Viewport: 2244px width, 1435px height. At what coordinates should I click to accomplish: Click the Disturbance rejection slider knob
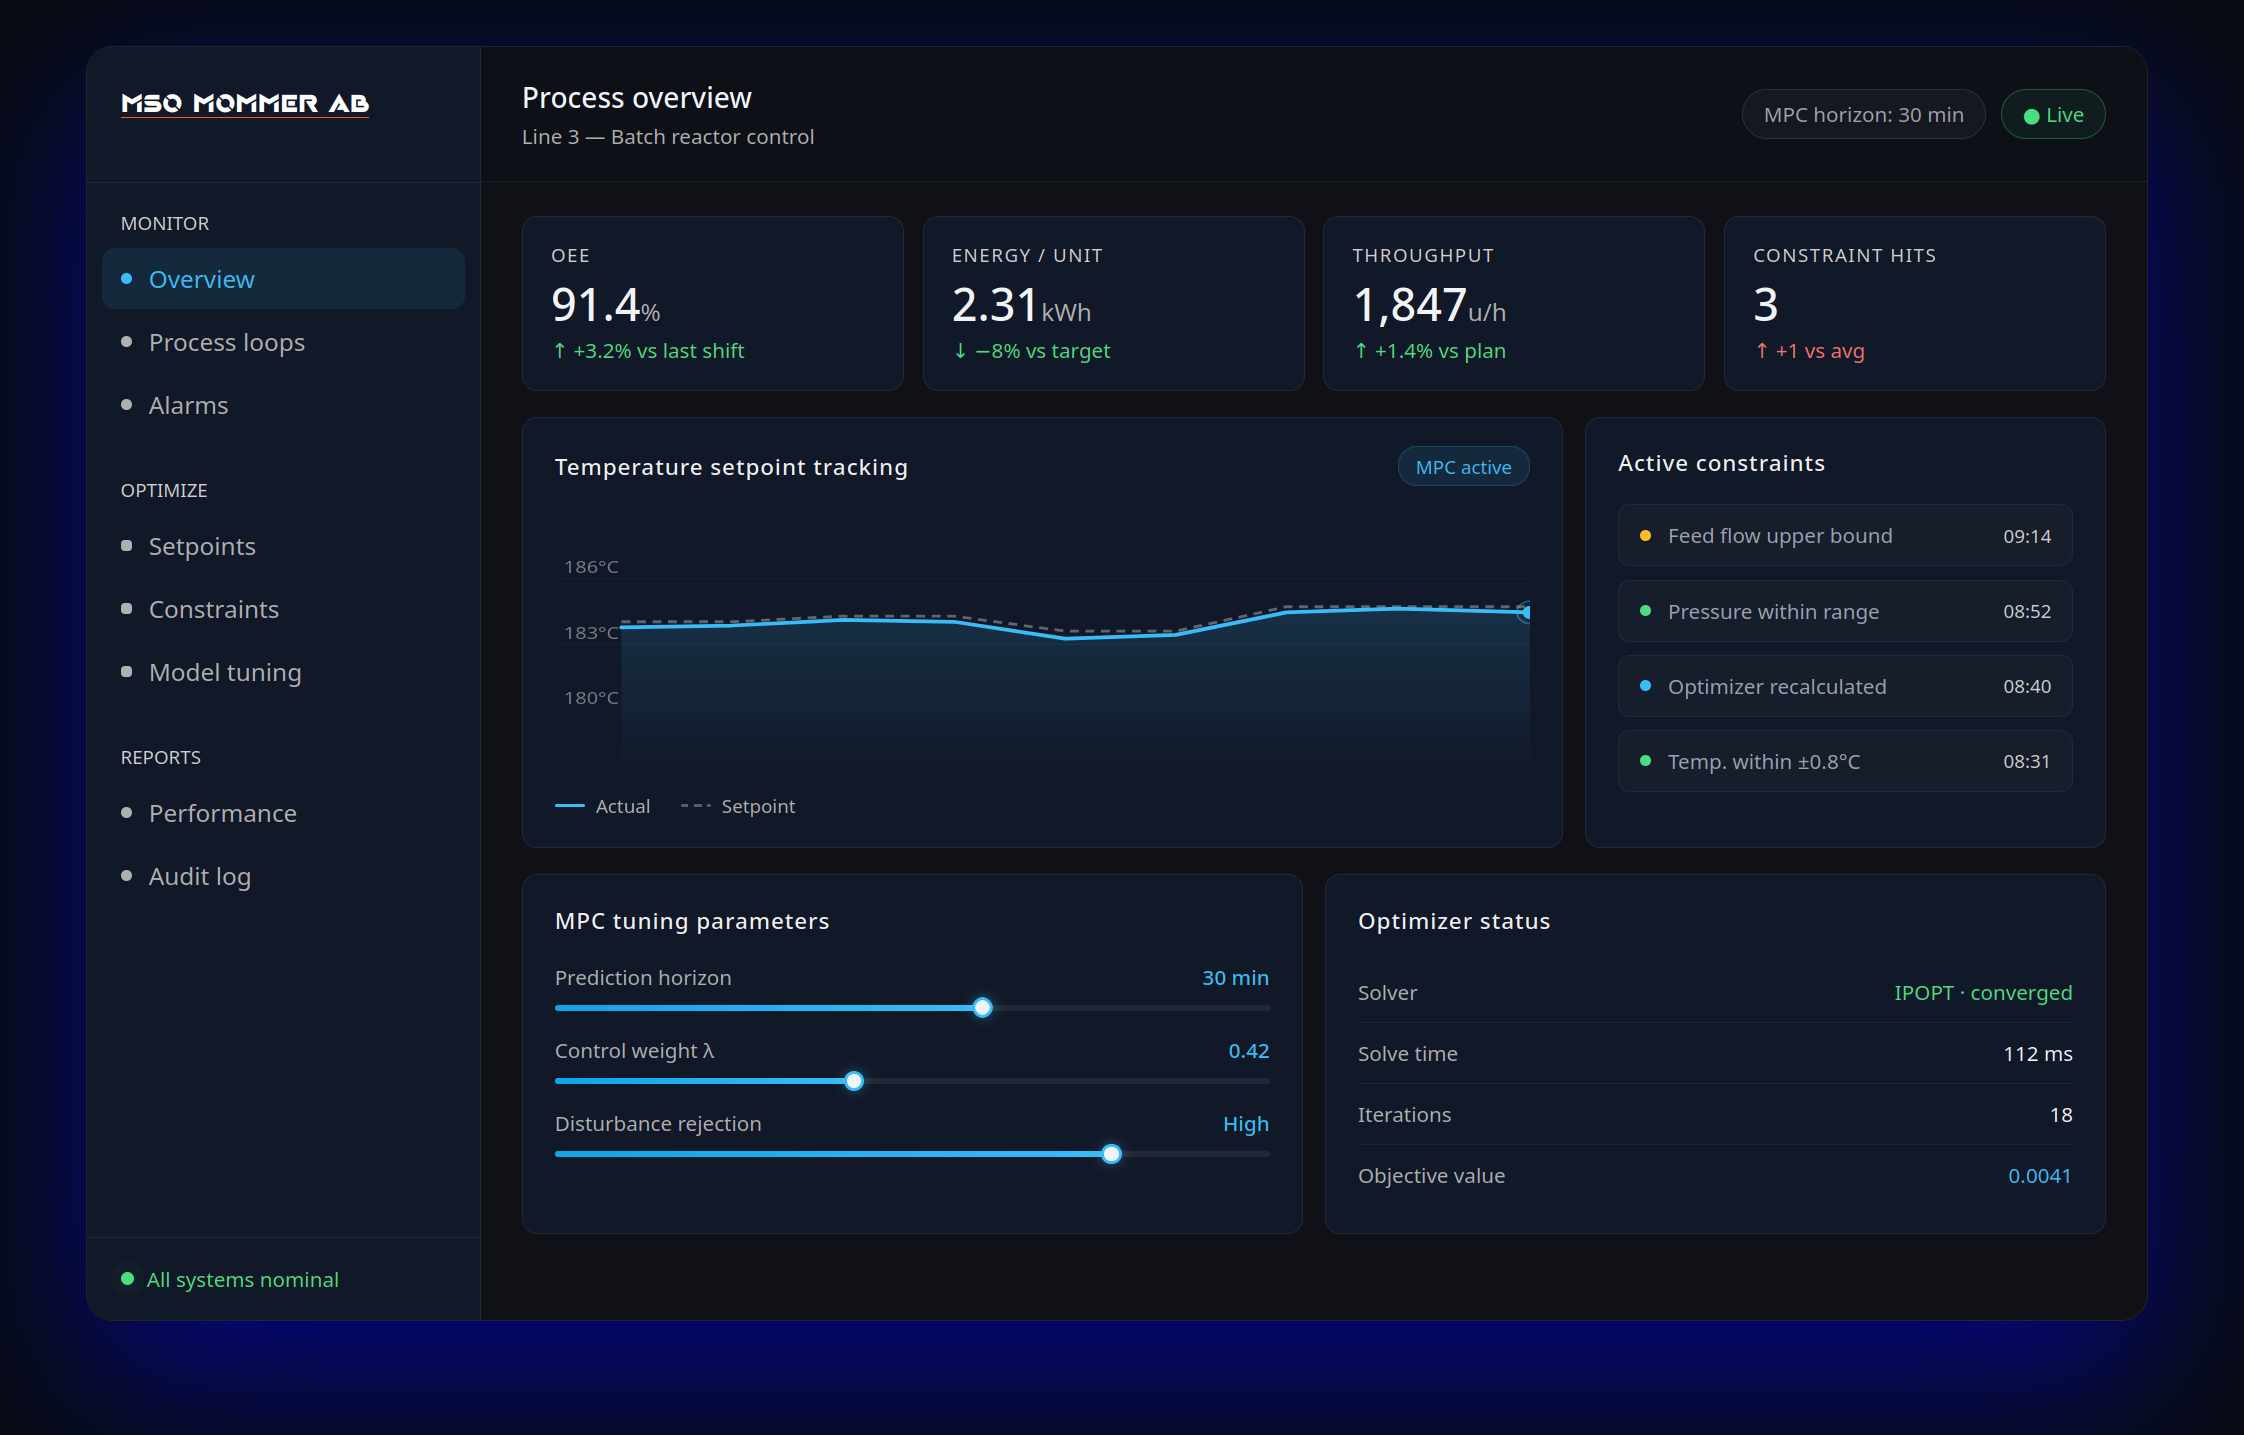1111,1153
